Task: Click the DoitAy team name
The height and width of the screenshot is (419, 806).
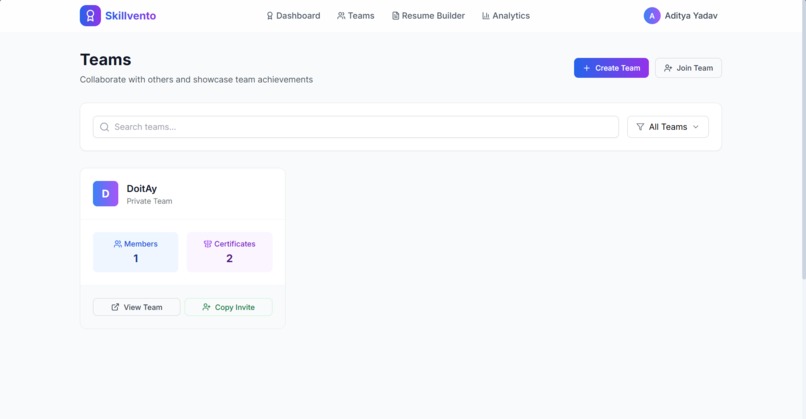Action: (x=142, y=189)
